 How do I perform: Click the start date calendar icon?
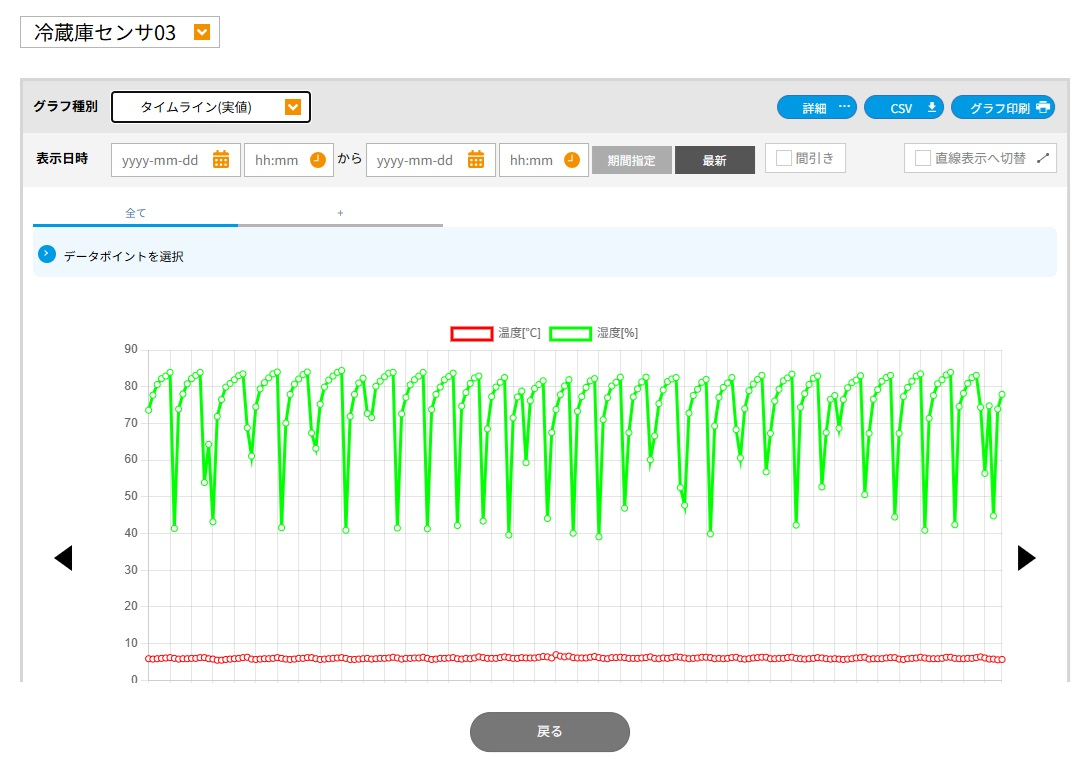(221, 160)
